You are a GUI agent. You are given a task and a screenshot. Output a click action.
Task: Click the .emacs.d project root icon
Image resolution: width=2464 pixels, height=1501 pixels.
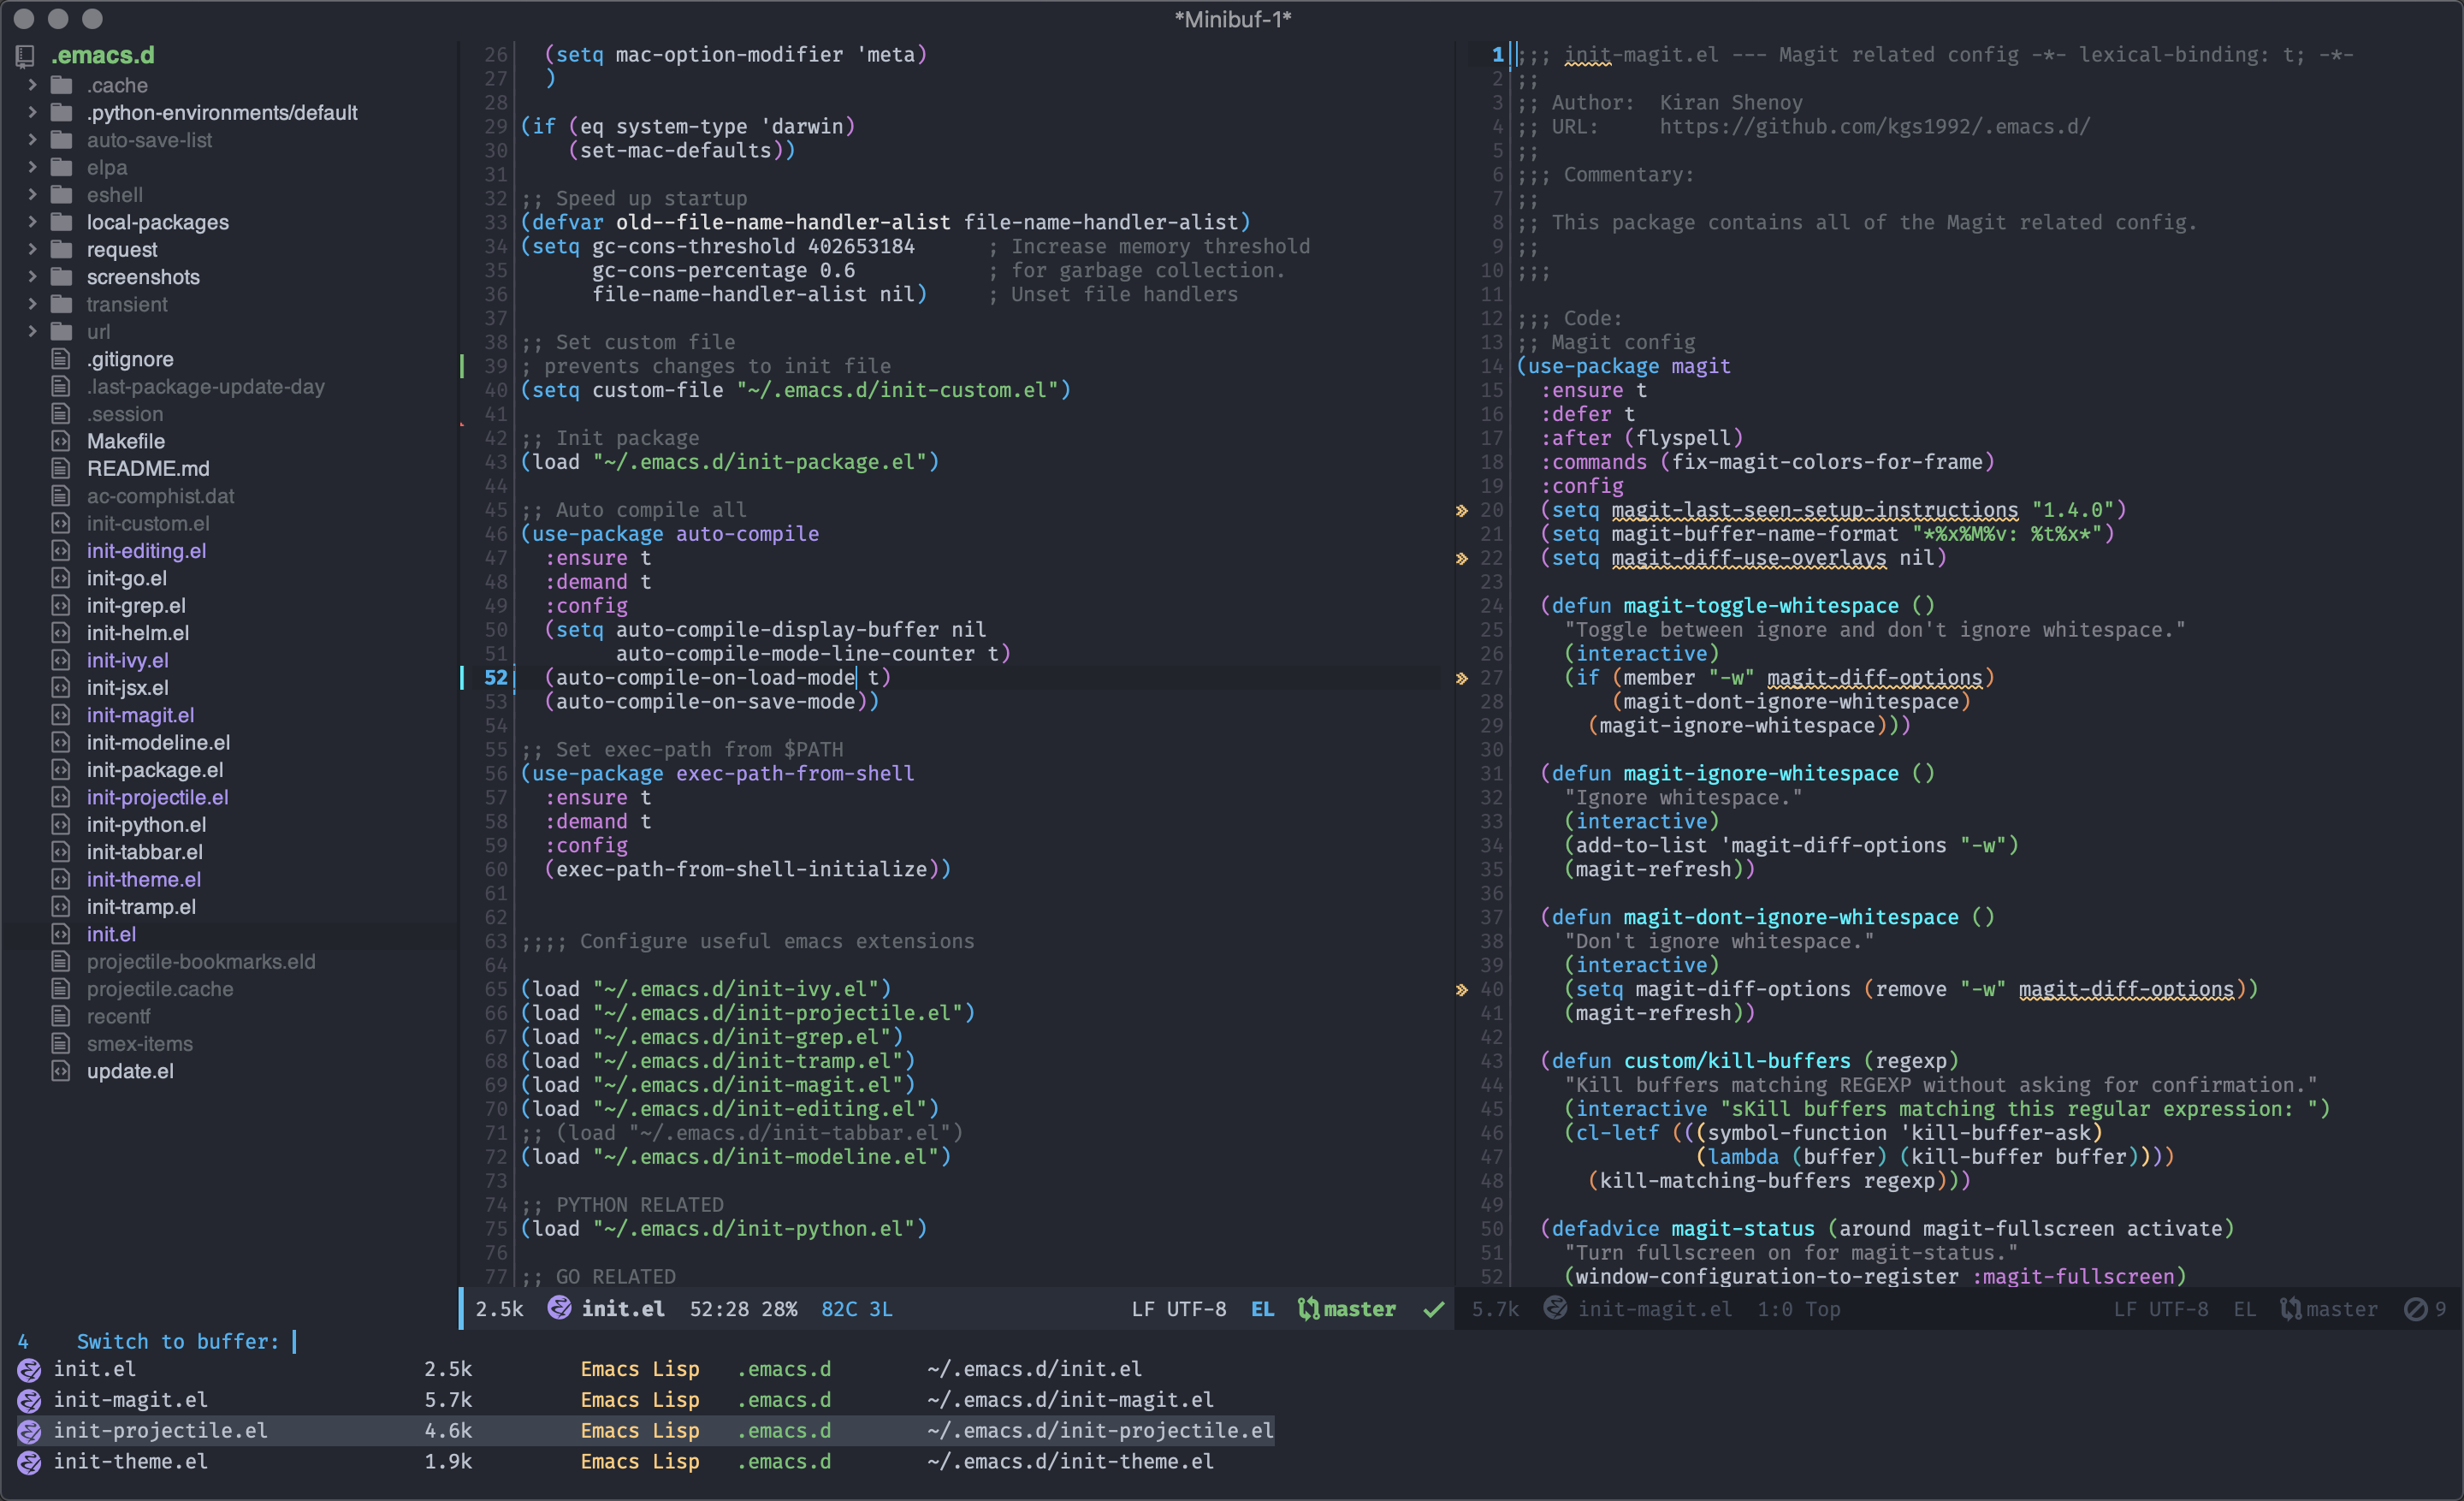pyautogui.click(x=25, y=56)
